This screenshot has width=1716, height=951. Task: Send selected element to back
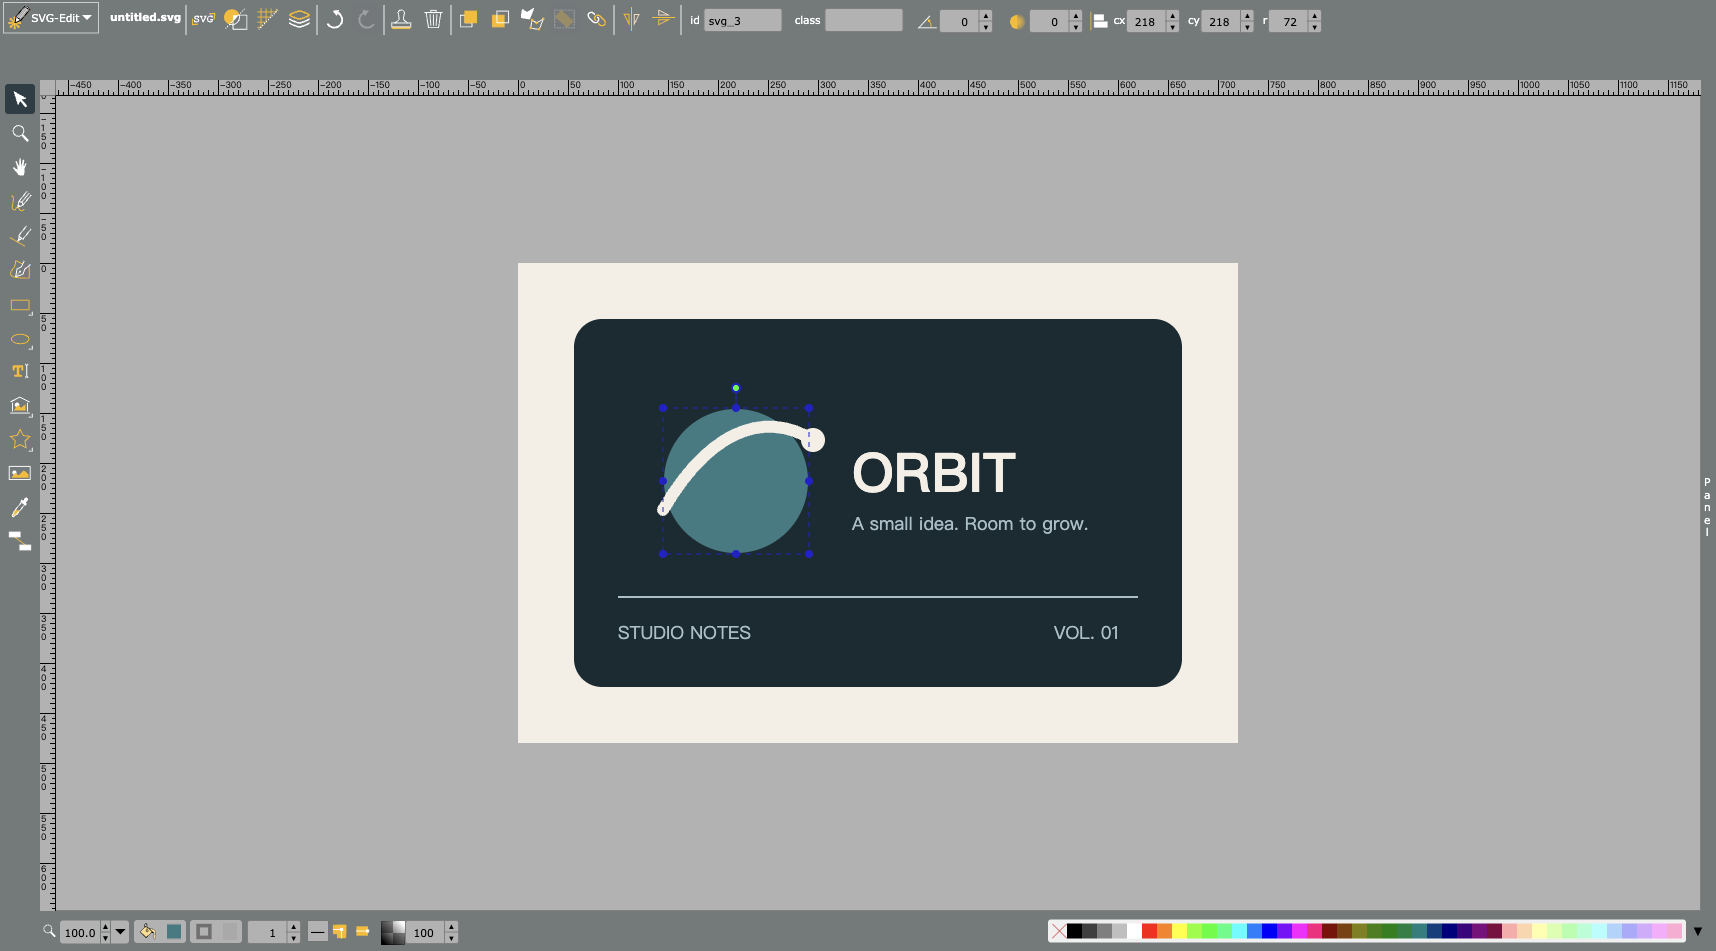(x=500, y=19)
